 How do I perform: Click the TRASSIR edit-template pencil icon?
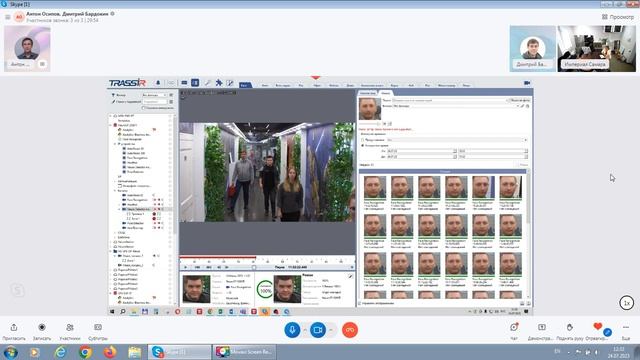[x=230, y=83]
